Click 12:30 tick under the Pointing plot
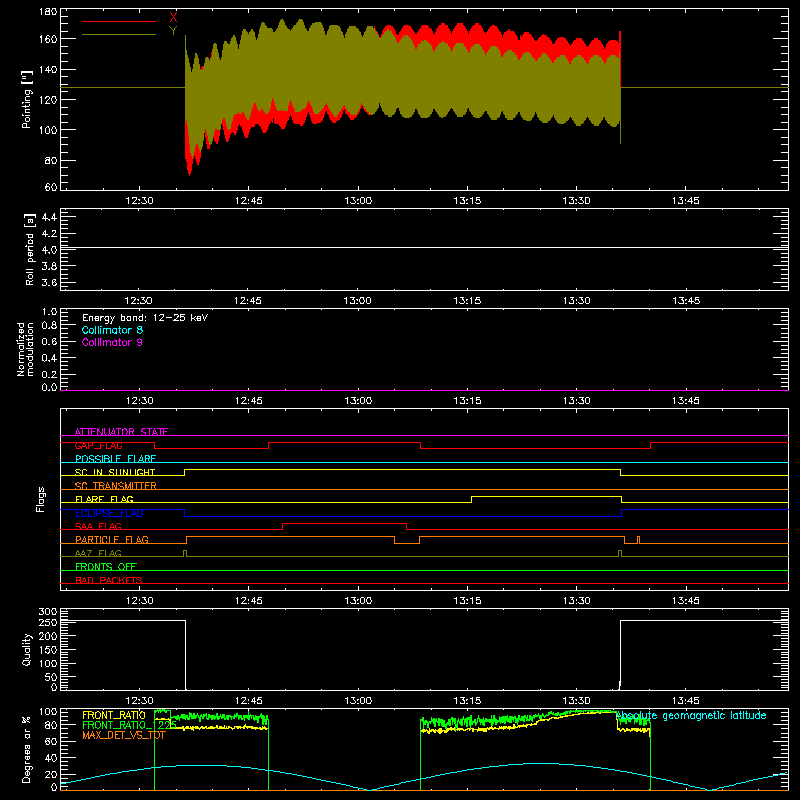Image resolution: width=800 pixels, height=800 pixels. (139, 201)
